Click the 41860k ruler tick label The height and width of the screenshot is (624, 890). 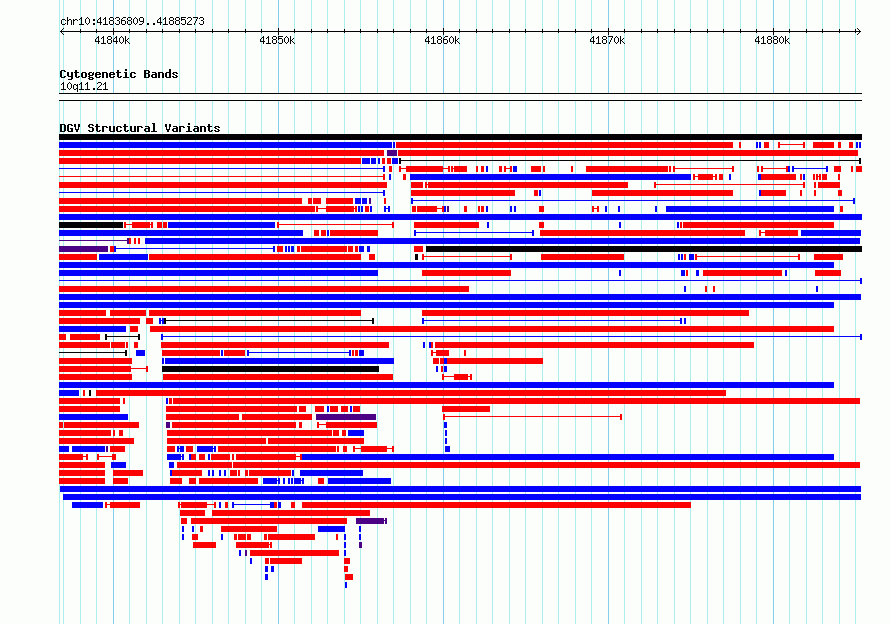442,40
